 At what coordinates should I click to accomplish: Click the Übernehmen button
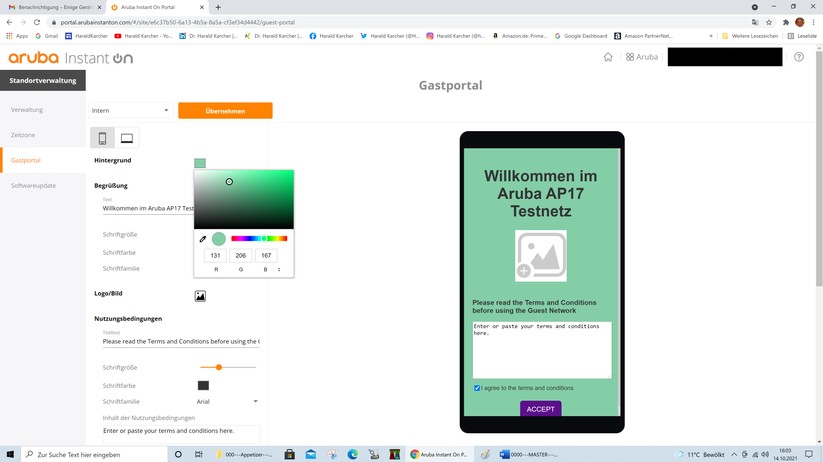(225, 111)
